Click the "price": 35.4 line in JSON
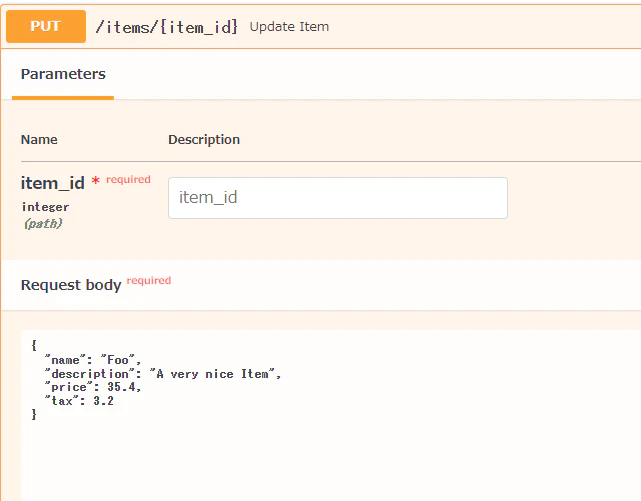Viewport: 641px width, 501px height. click(93, 387)
